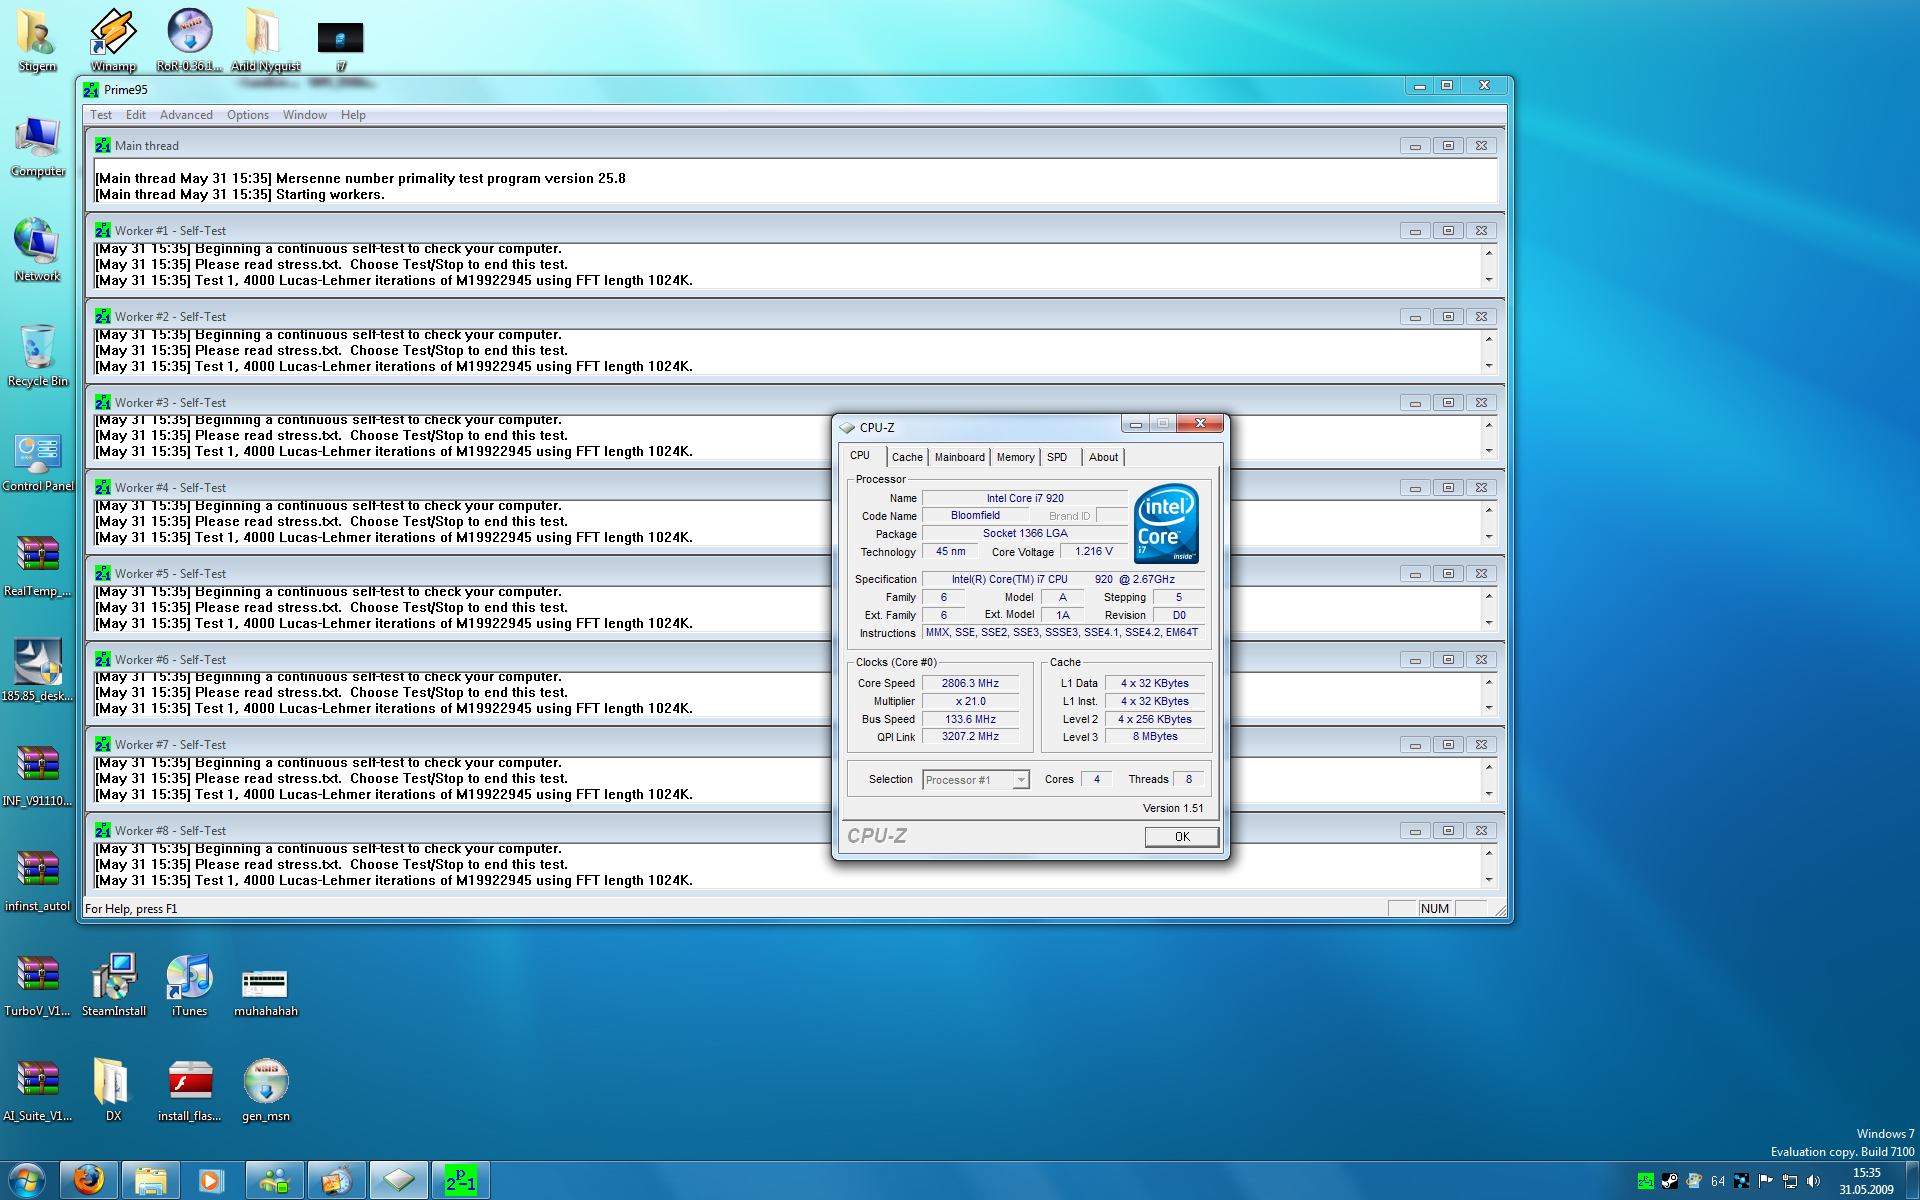Click the OK button in CPU-Z
The height and width of the screenshot is (1200, 1920).
(1181, 836)
